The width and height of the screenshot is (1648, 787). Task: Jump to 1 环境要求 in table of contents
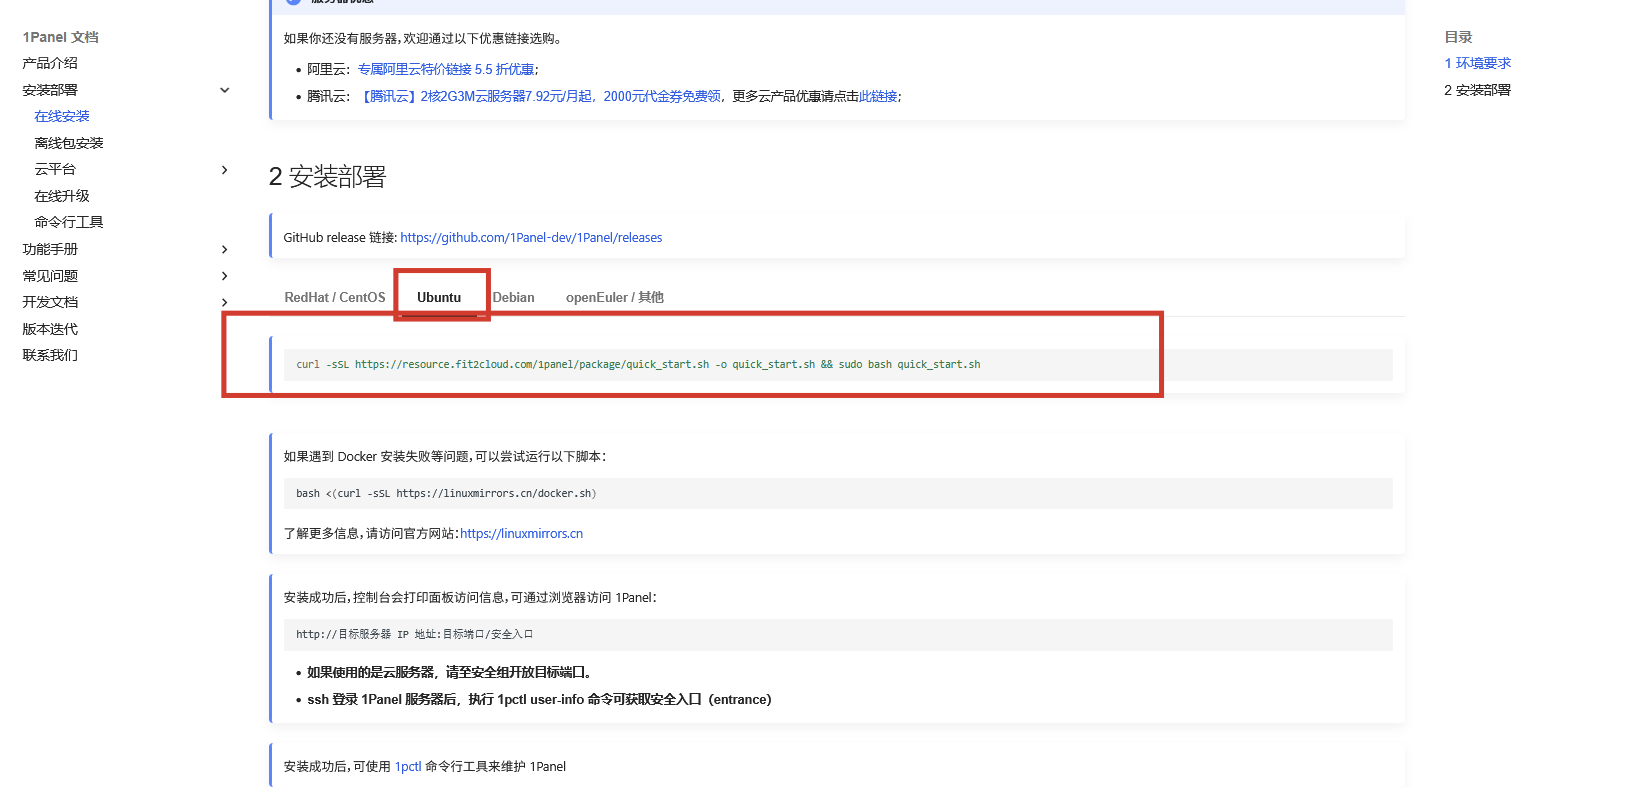coord(1477,63)
